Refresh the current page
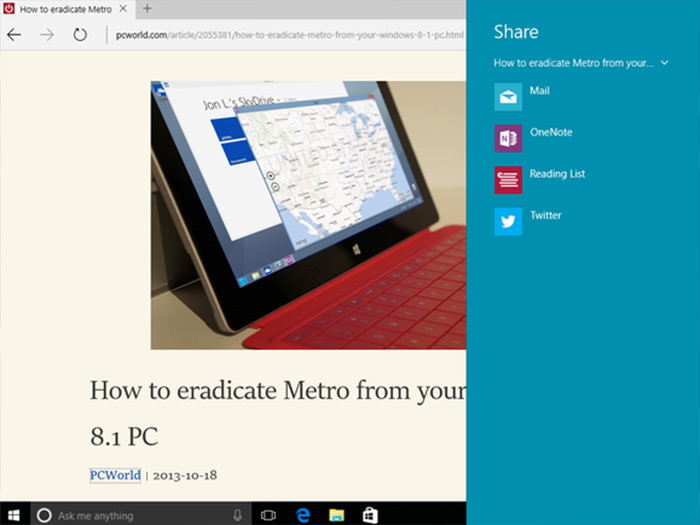This screenshot has height=525, width=700. click(x=80, y=35)
